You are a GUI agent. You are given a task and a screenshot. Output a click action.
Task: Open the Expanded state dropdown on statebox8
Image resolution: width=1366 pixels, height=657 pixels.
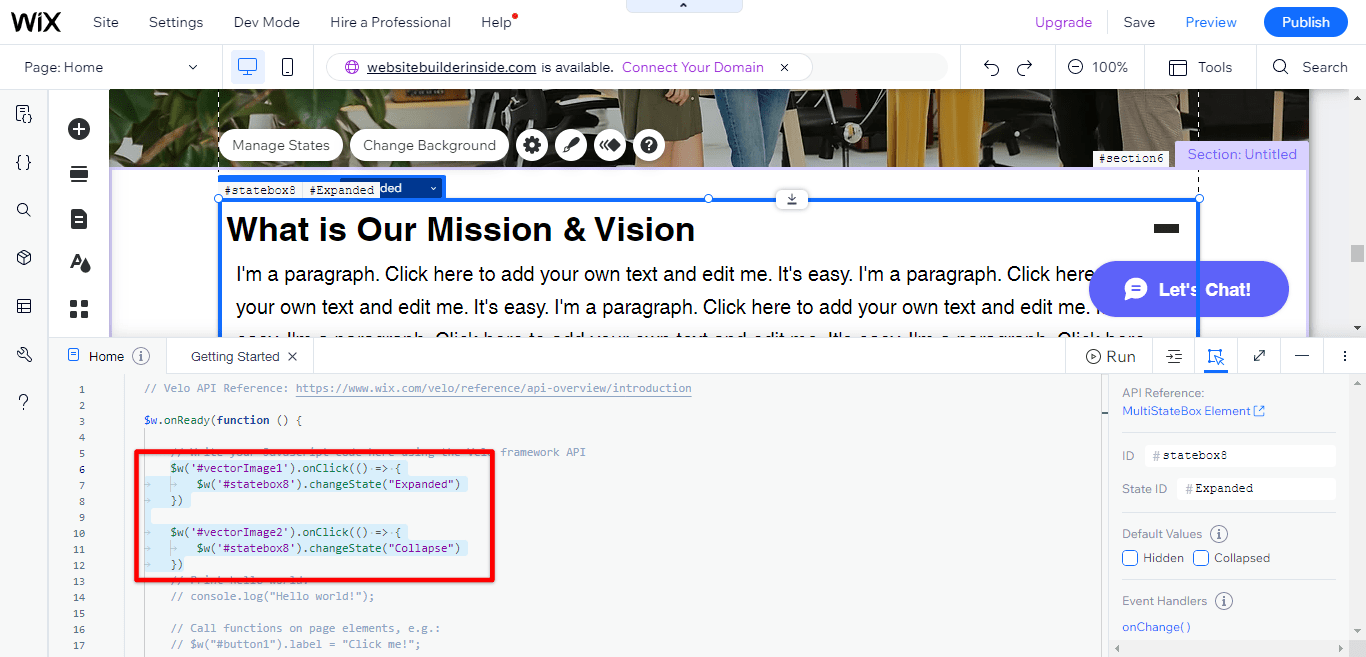(x=432, y=187)
